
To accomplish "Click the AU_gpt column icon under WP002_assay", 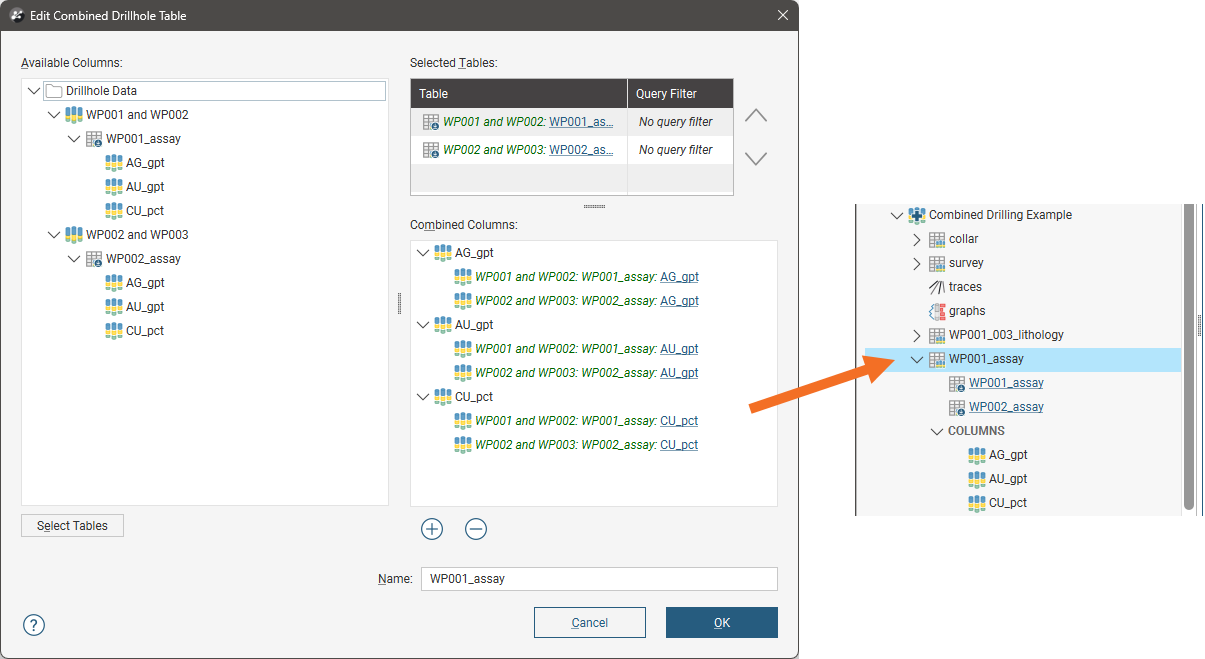I will pos(114,307).
